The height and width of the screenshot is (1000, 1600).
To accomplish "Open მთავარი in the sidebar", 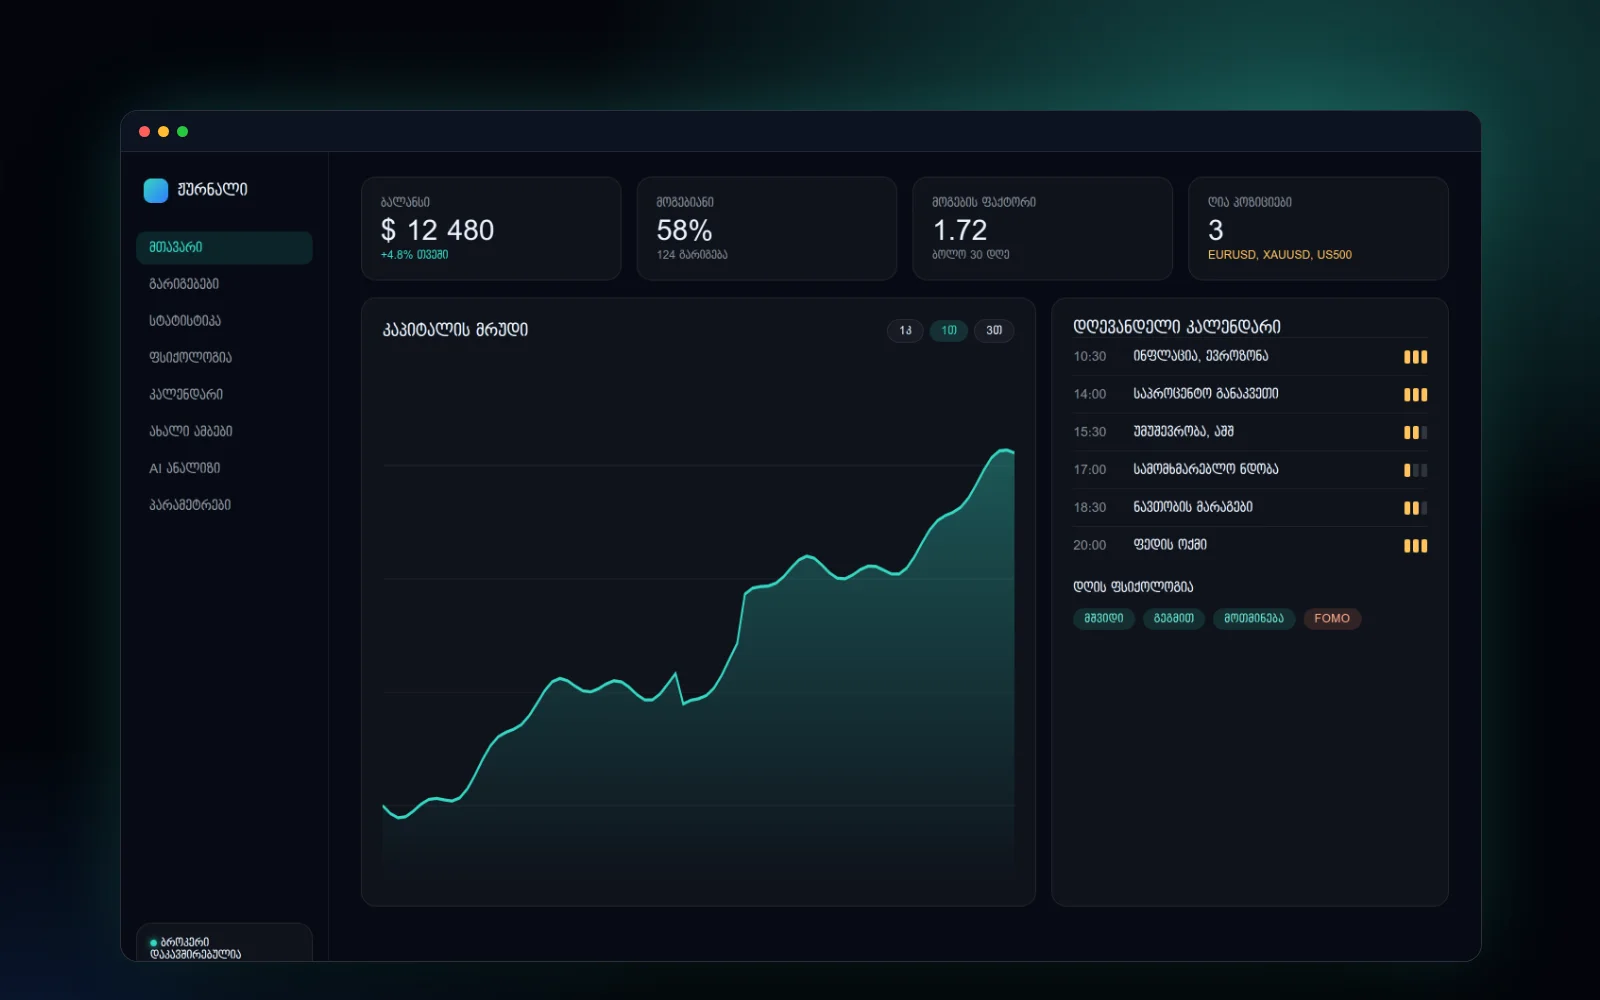I will point(224,247).
